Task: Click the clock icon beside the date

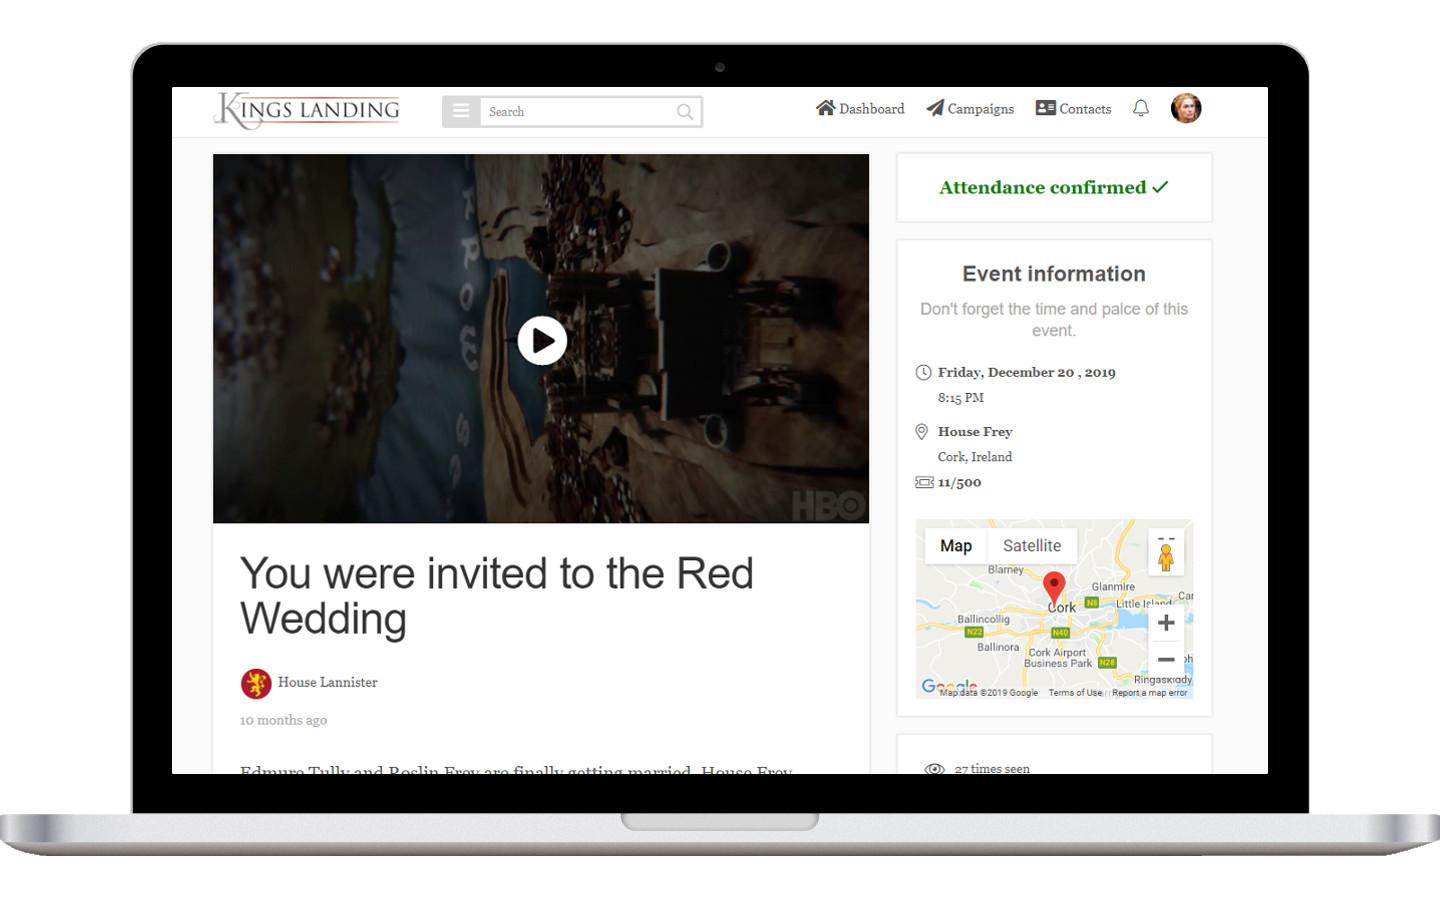Action: (923, 372)
